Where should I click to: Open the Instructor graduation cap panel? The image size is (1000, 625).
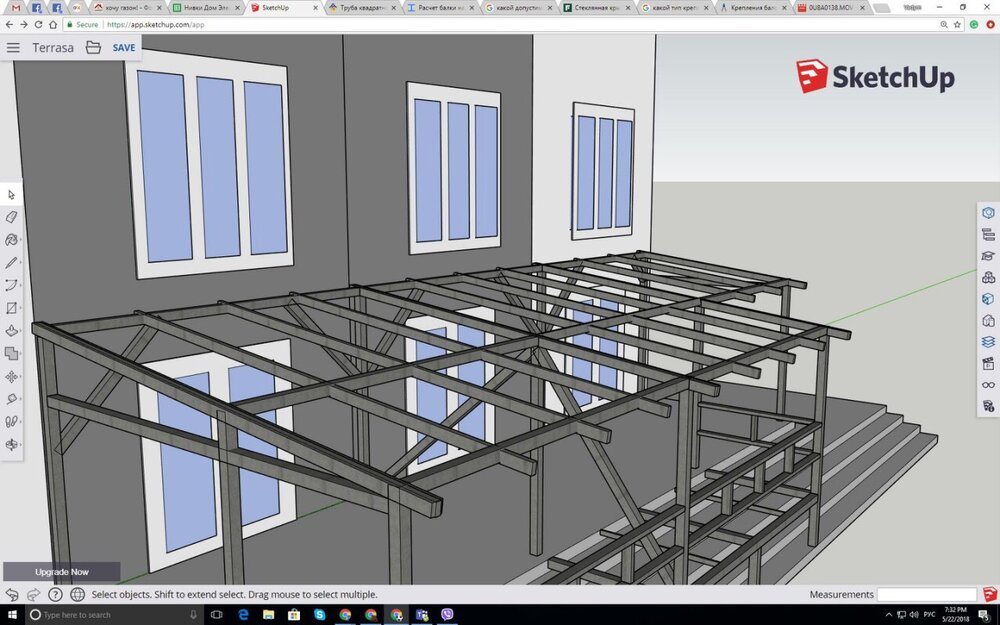click(988, 256)
